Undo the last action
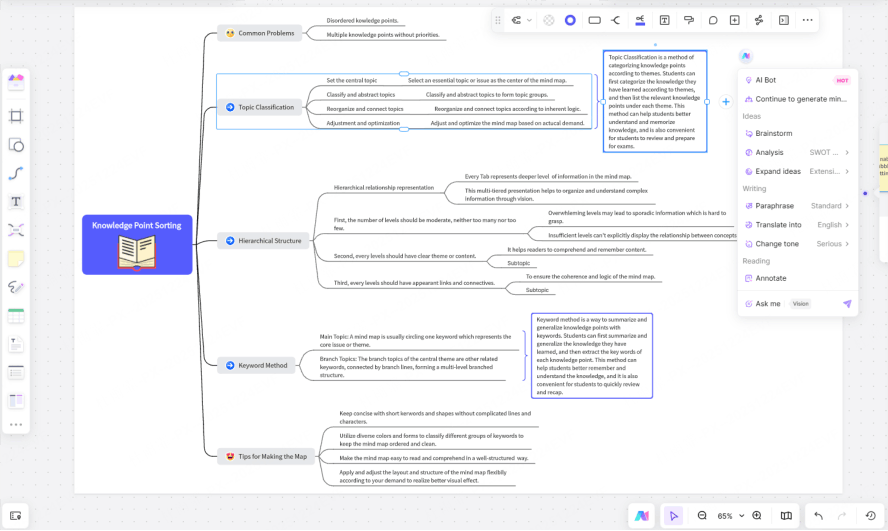888x531 pixels. click(818, 516)
